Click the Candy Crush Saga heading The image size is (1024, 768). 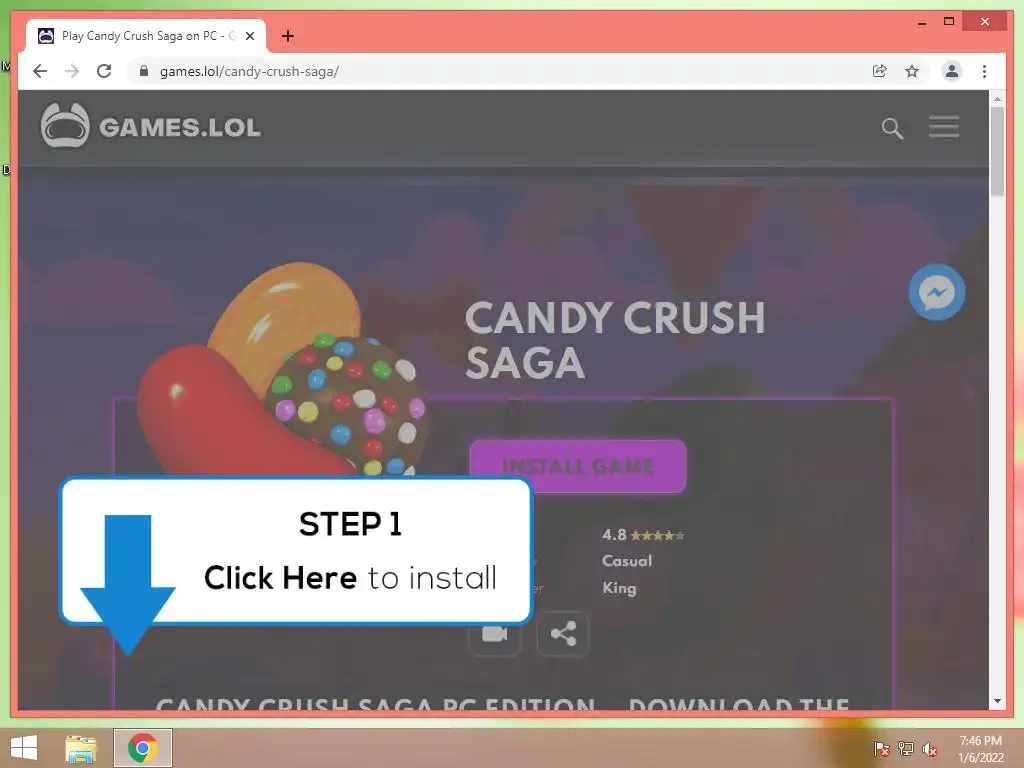point(615,340)
